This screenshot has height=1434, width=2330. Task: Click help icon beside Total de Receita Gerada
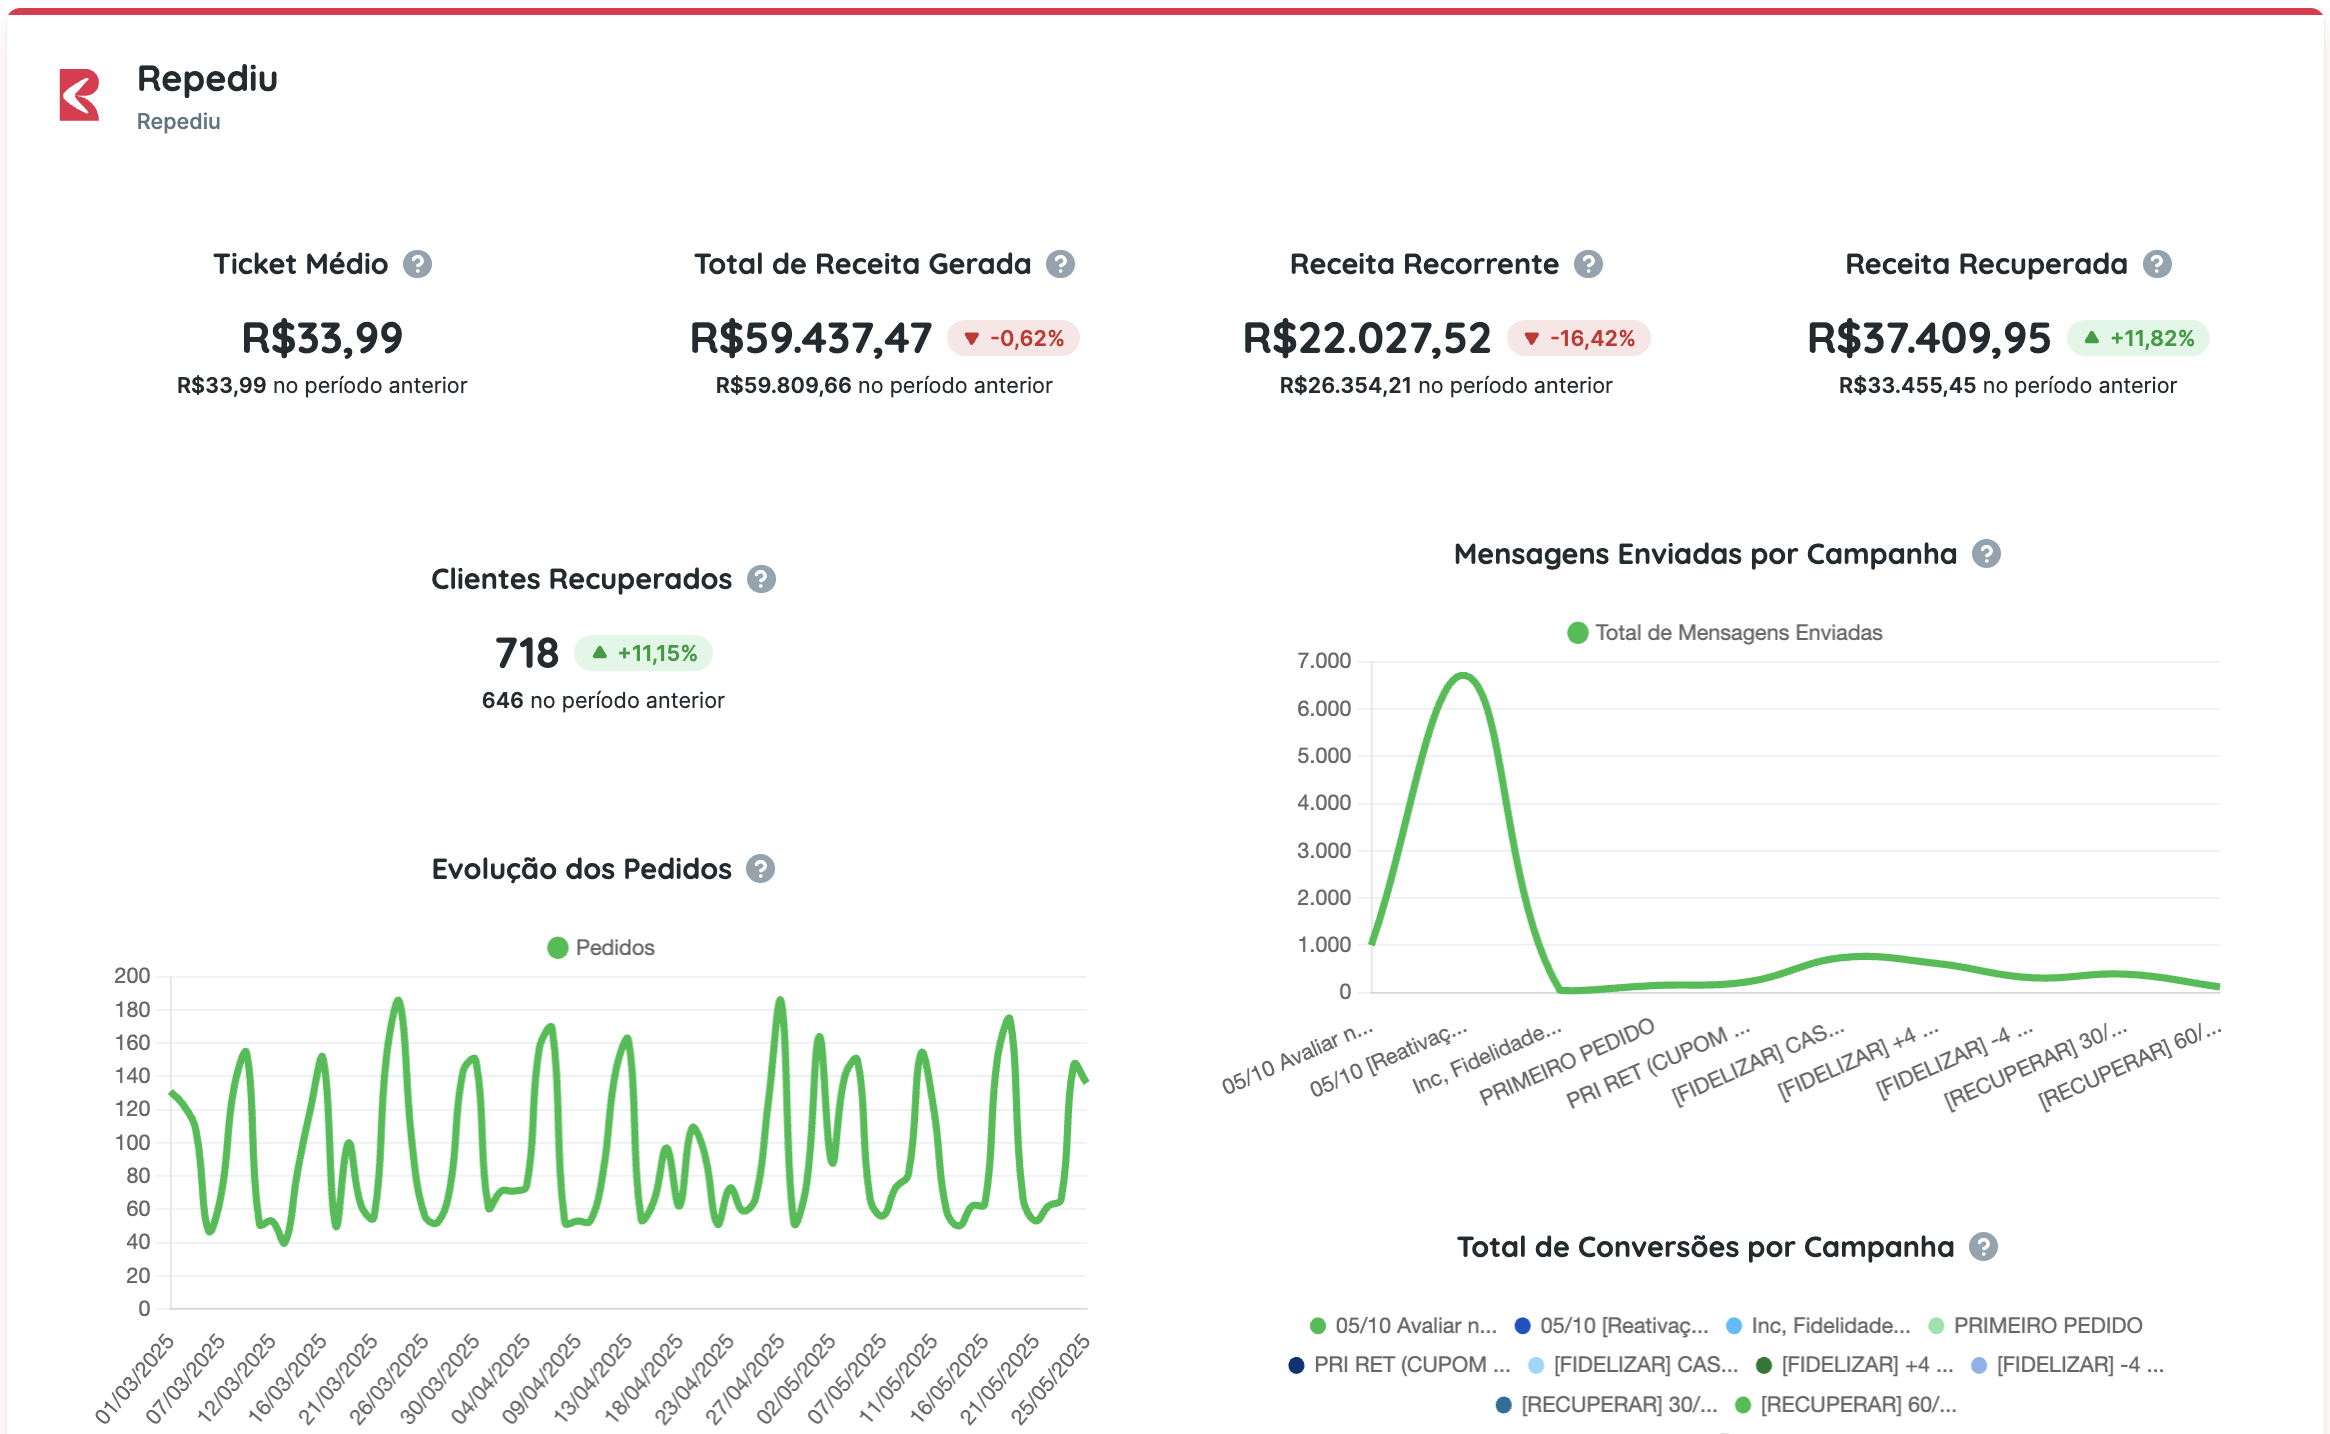coord(1060,264)
